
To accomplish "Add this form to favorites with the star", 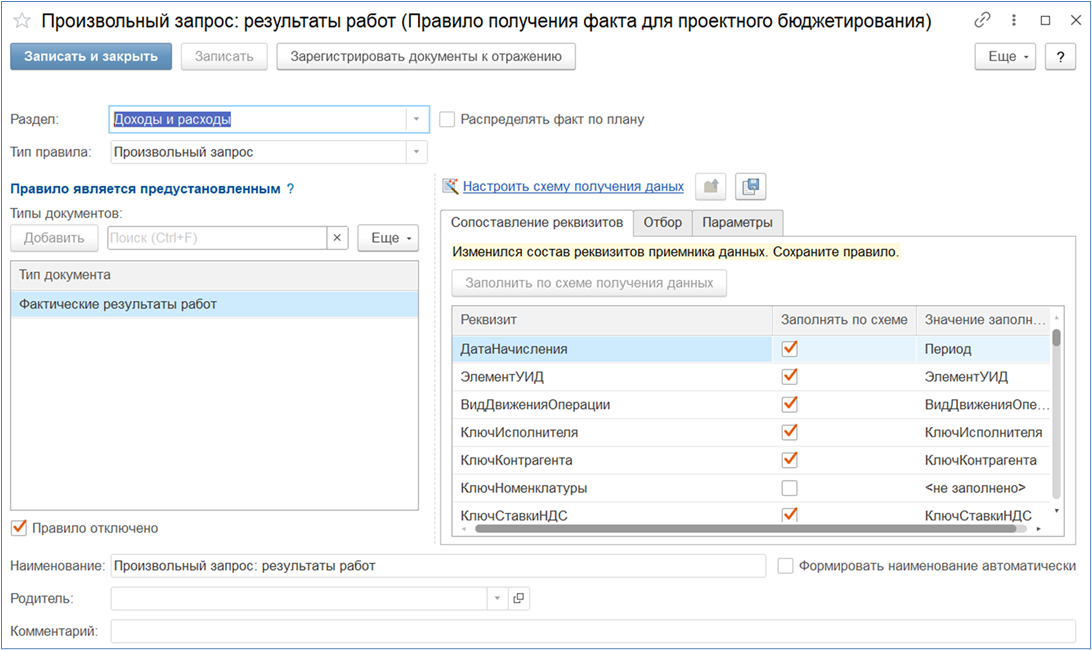I will pyautogui.click(x=21, y=21).
